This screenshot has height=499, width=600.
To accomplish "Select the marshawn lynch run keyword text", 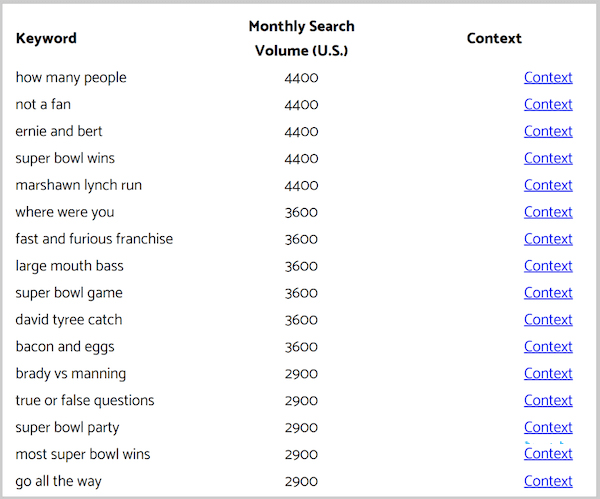I will [x=78, y=186].
